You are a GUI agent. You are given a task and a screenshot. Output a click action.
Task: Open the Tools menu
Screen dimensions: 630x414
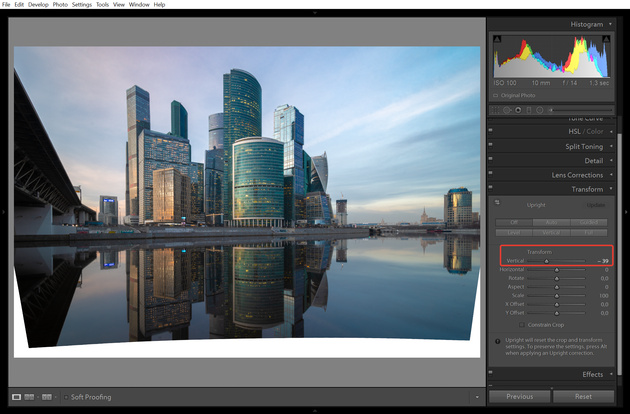coord(102,4)
